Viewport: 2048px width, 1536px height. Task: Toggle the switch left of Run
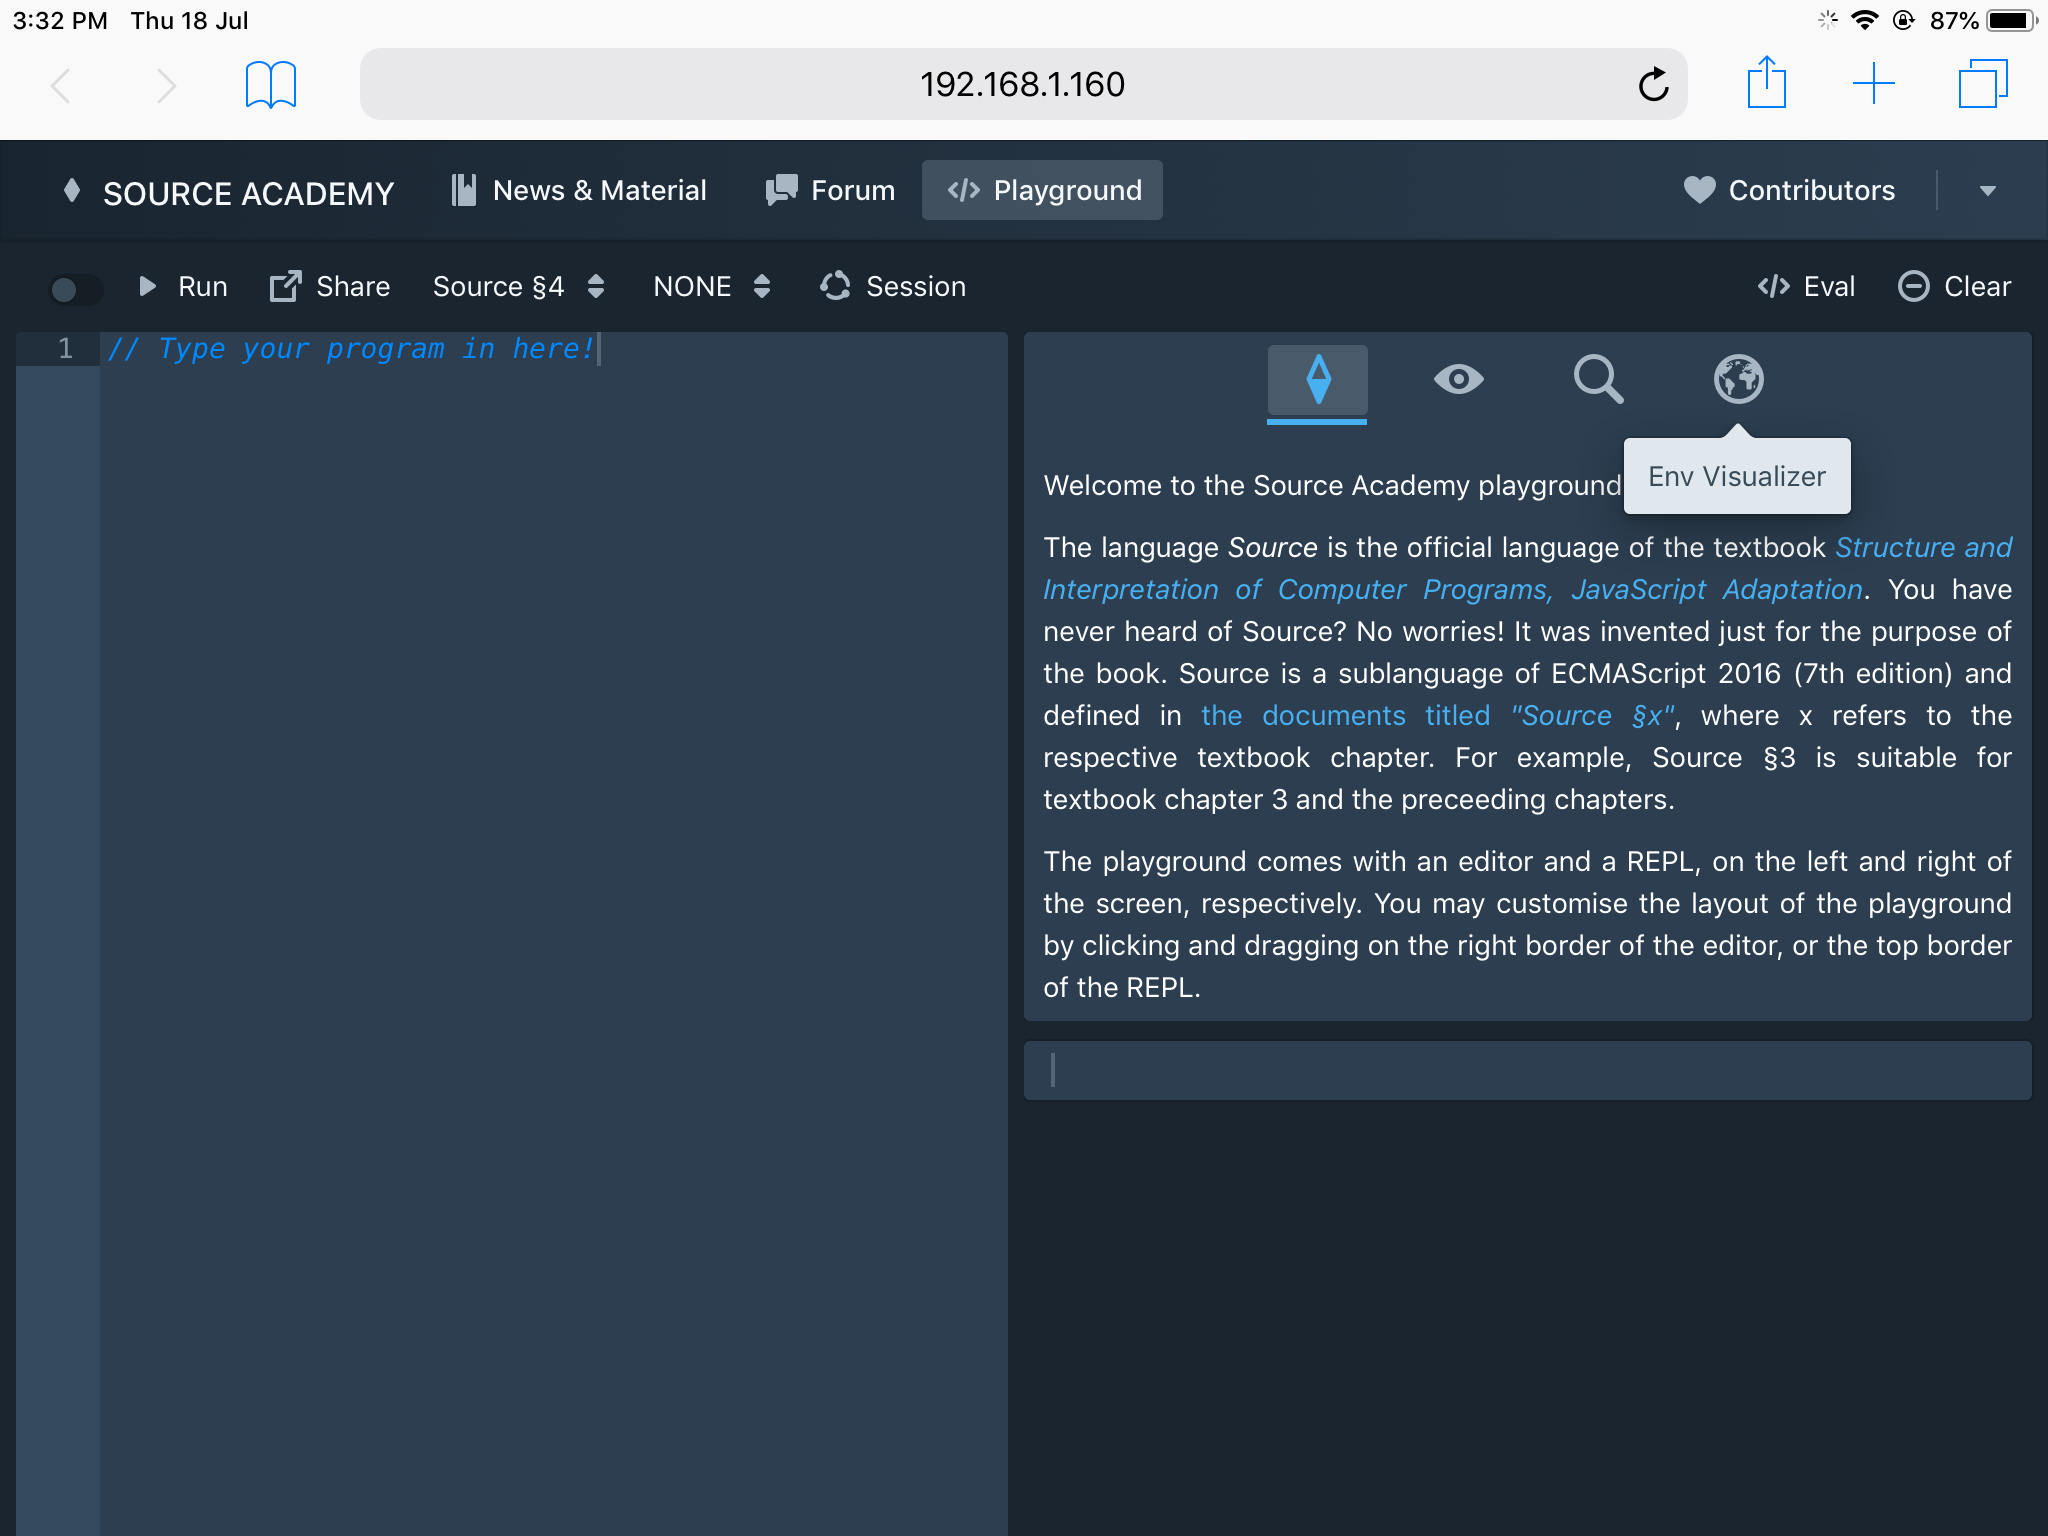(74, 289)
